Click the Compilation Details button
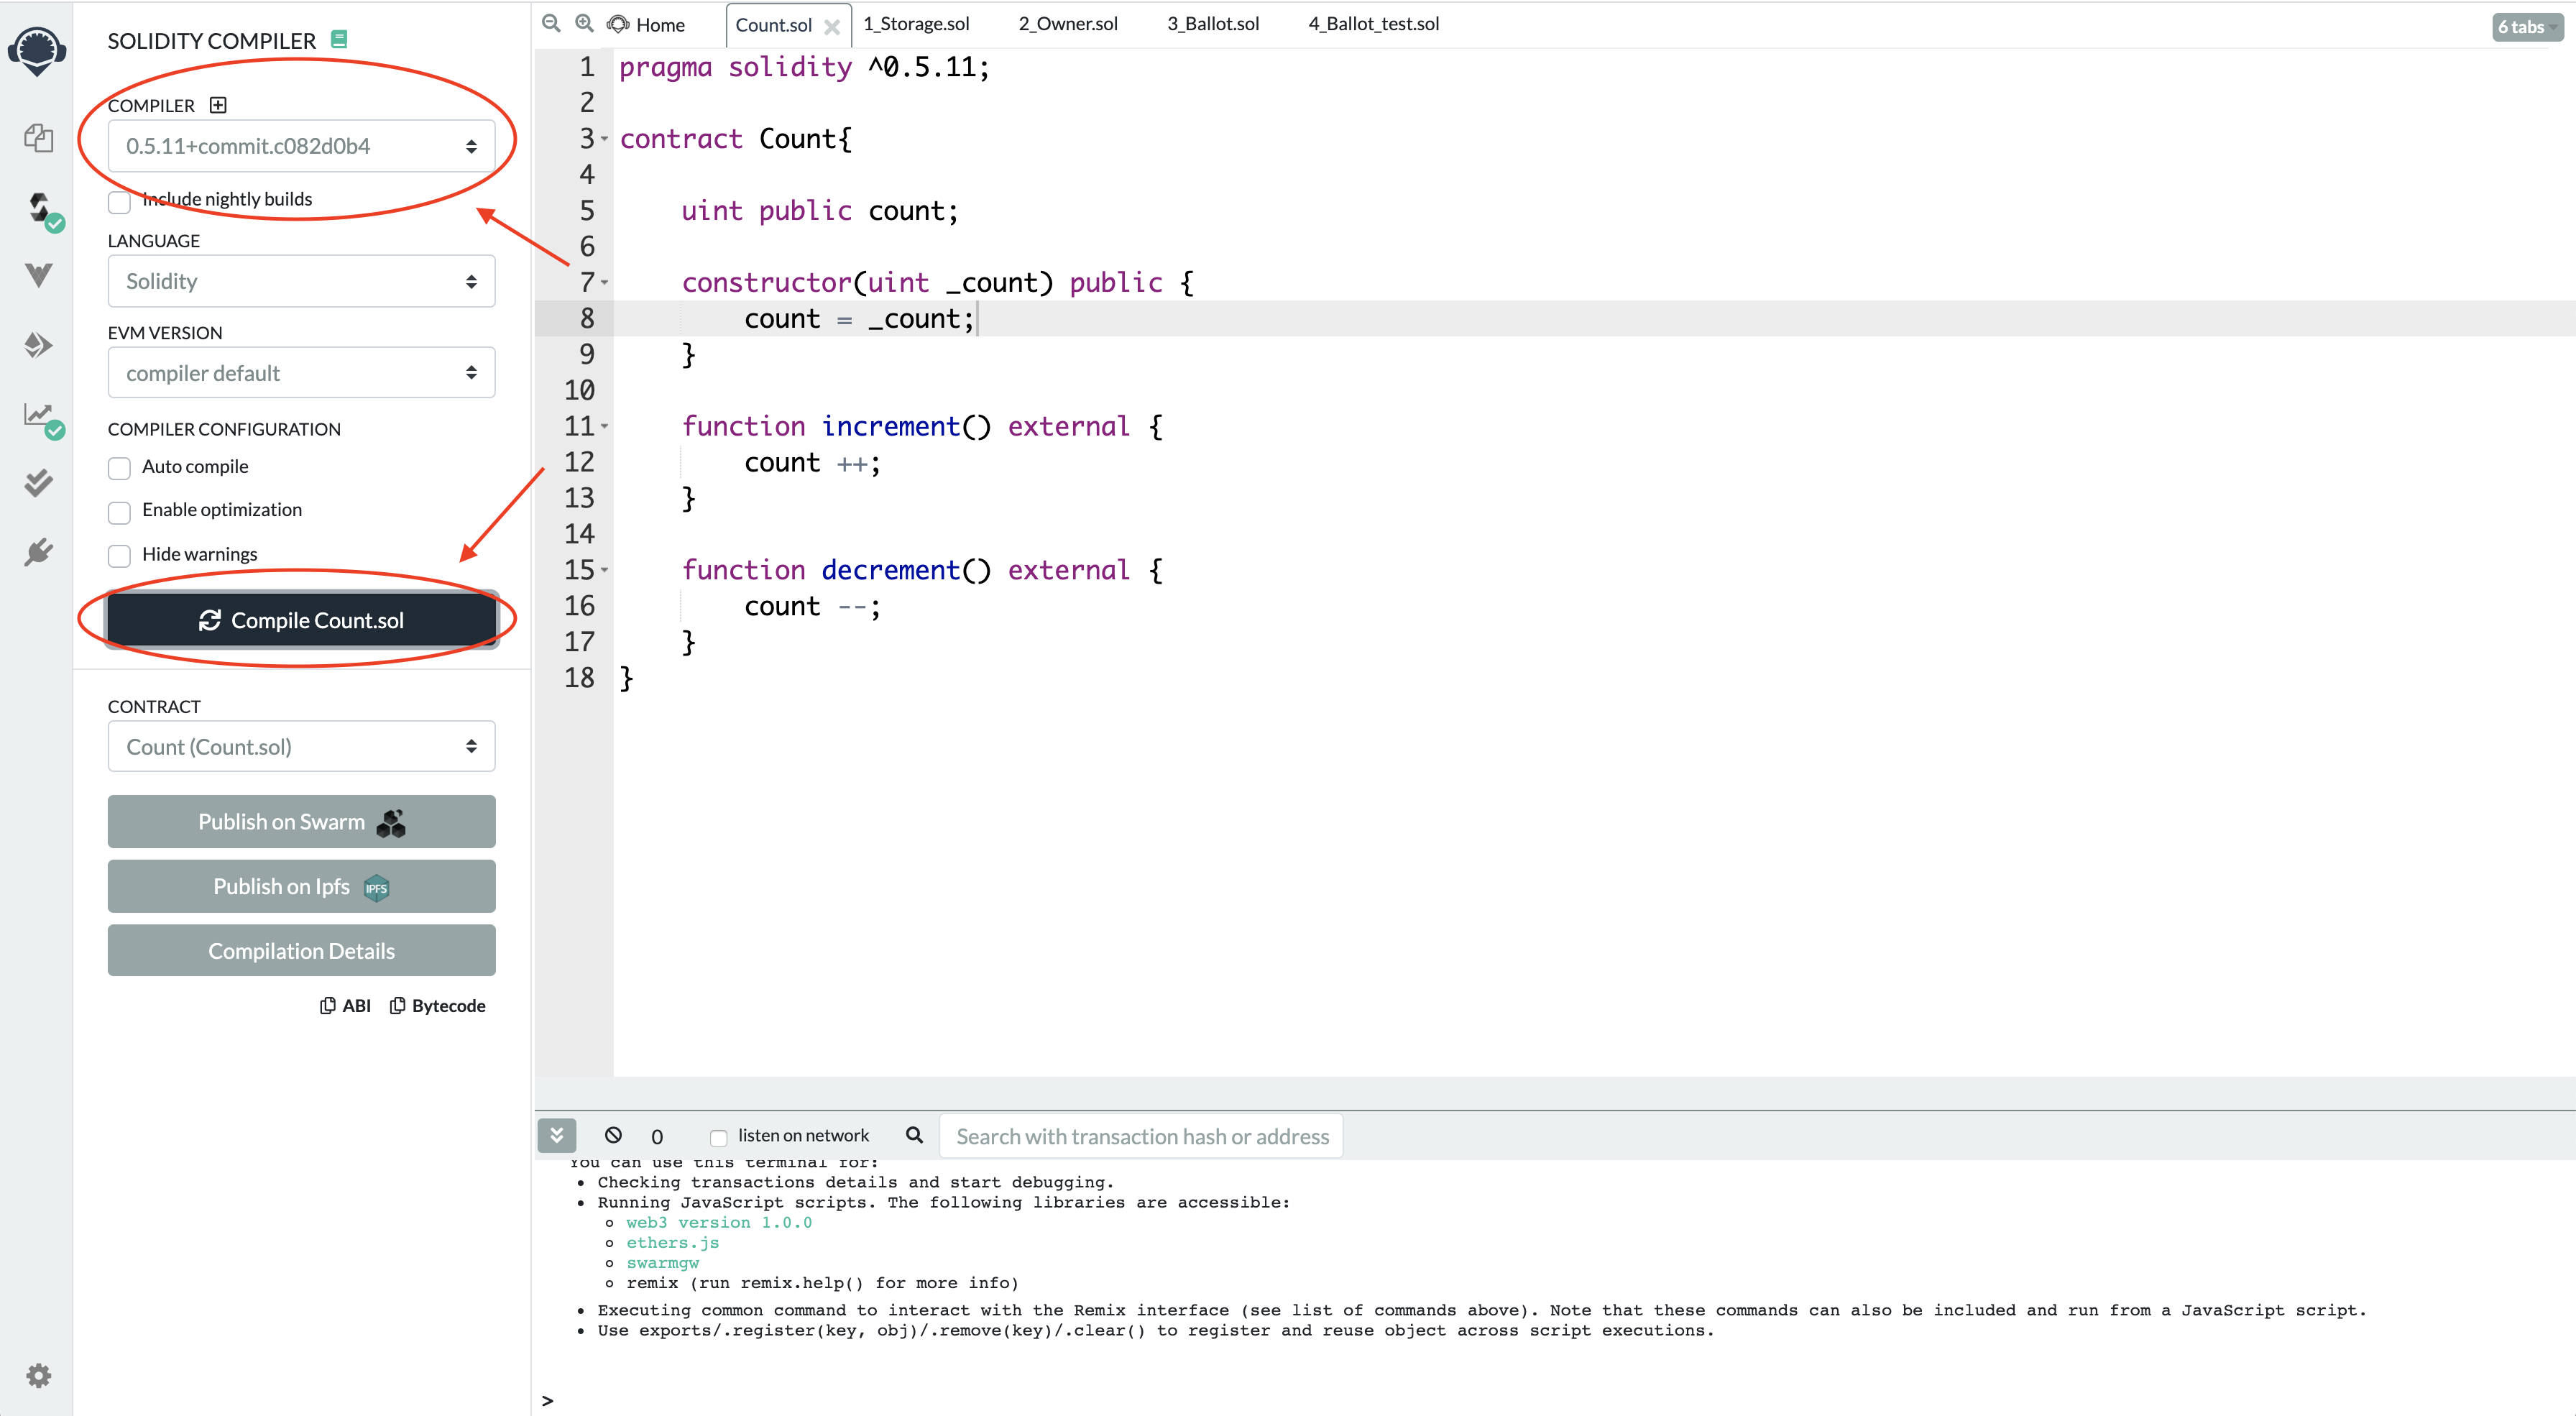This screenshot has width=2576, height=1416. coord(301,950)
